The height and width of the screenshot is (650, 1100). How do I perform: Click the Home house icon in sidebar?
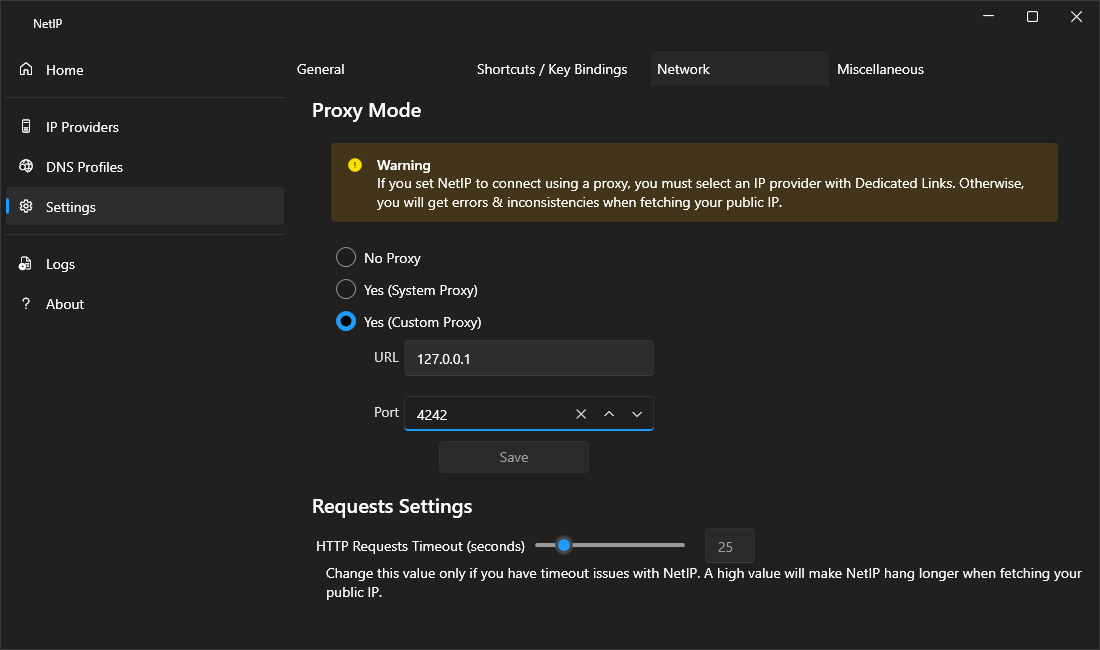point(26,69)
